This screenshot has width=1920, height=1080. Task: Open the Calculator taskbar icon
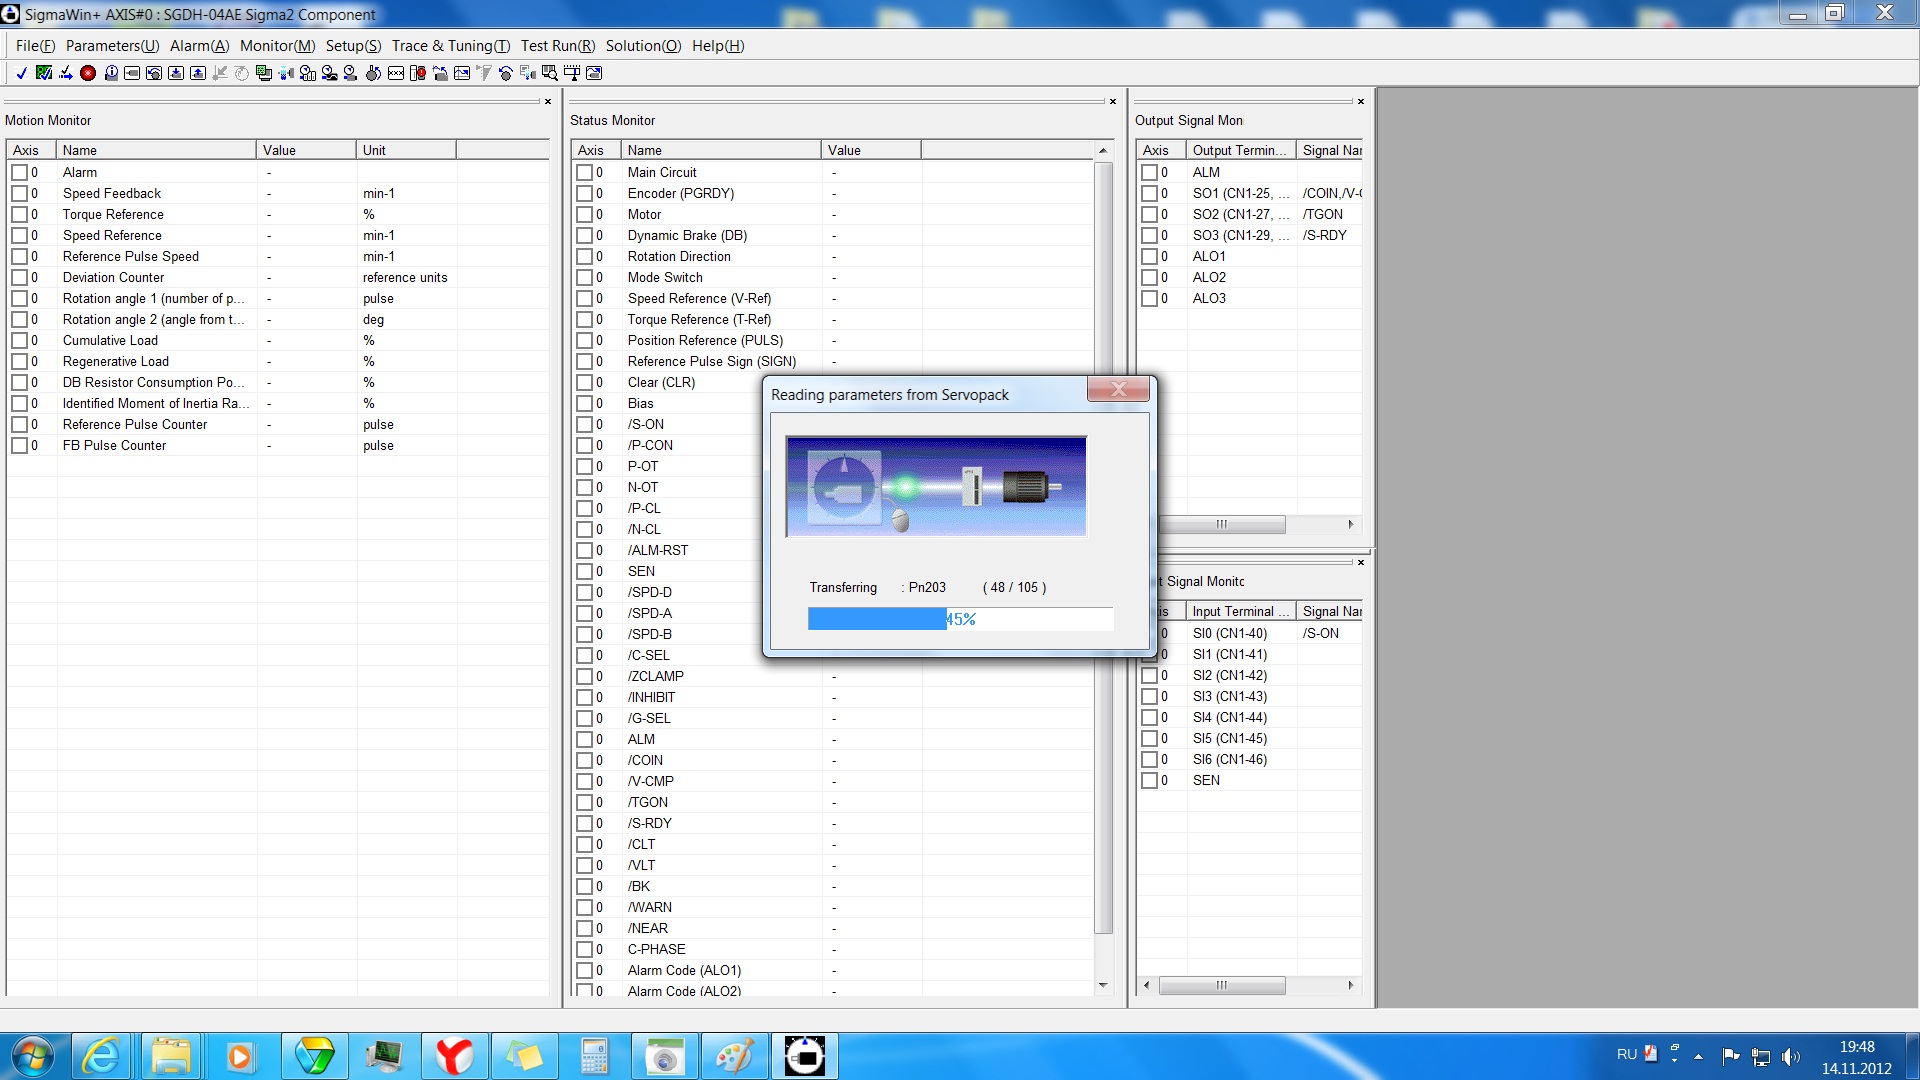pyautogui.click(x=594, y=1056)
